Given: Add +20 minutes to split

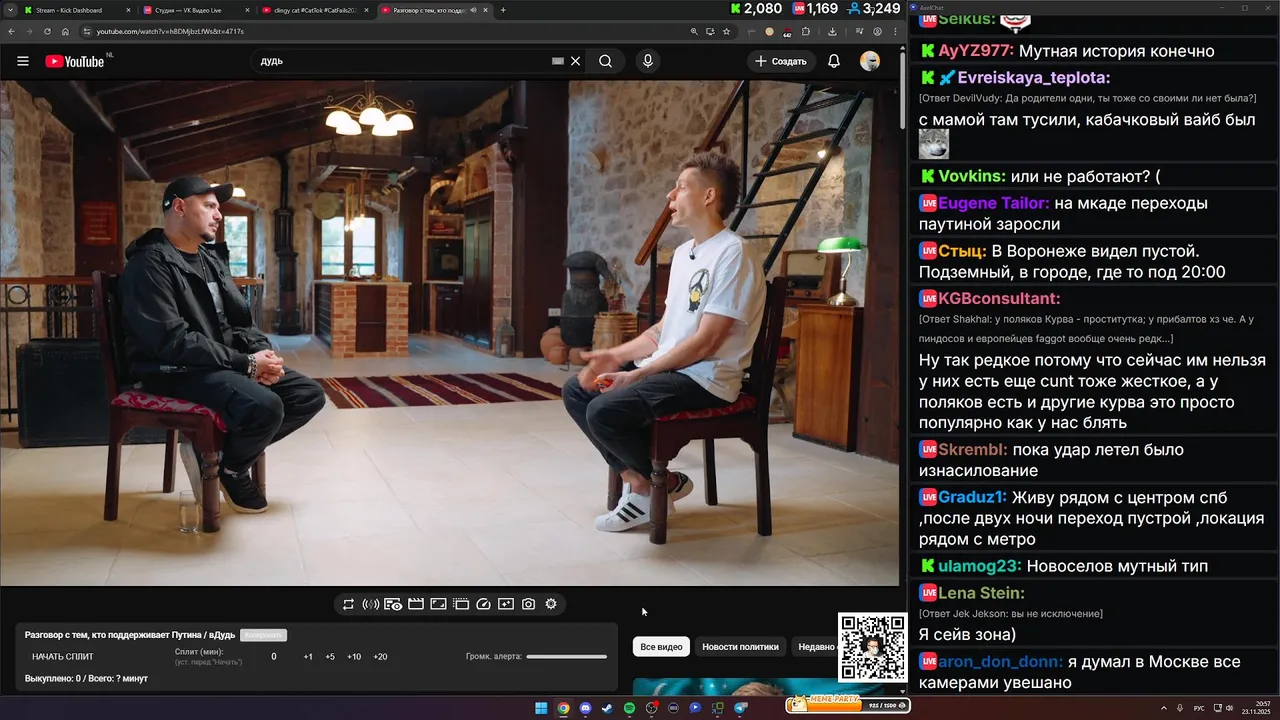Looking at the screenshot, I should 380,657.
